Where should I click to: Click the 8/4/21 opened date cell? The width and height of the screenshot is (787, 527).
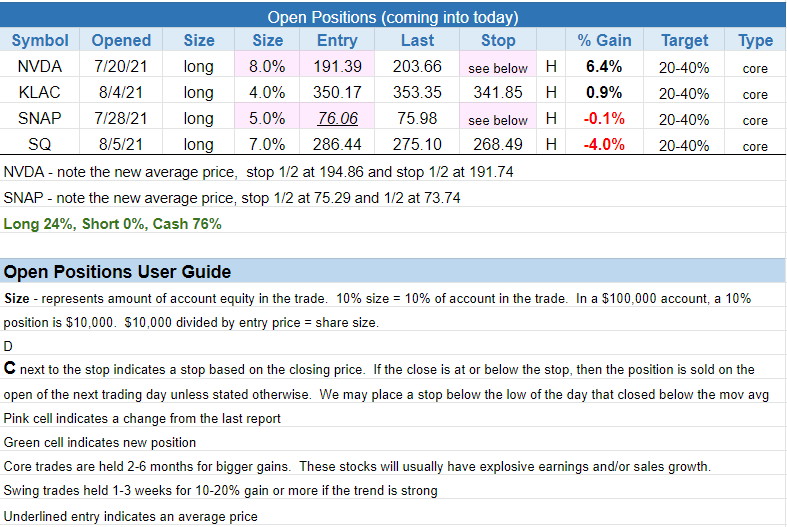pos(121,92)
